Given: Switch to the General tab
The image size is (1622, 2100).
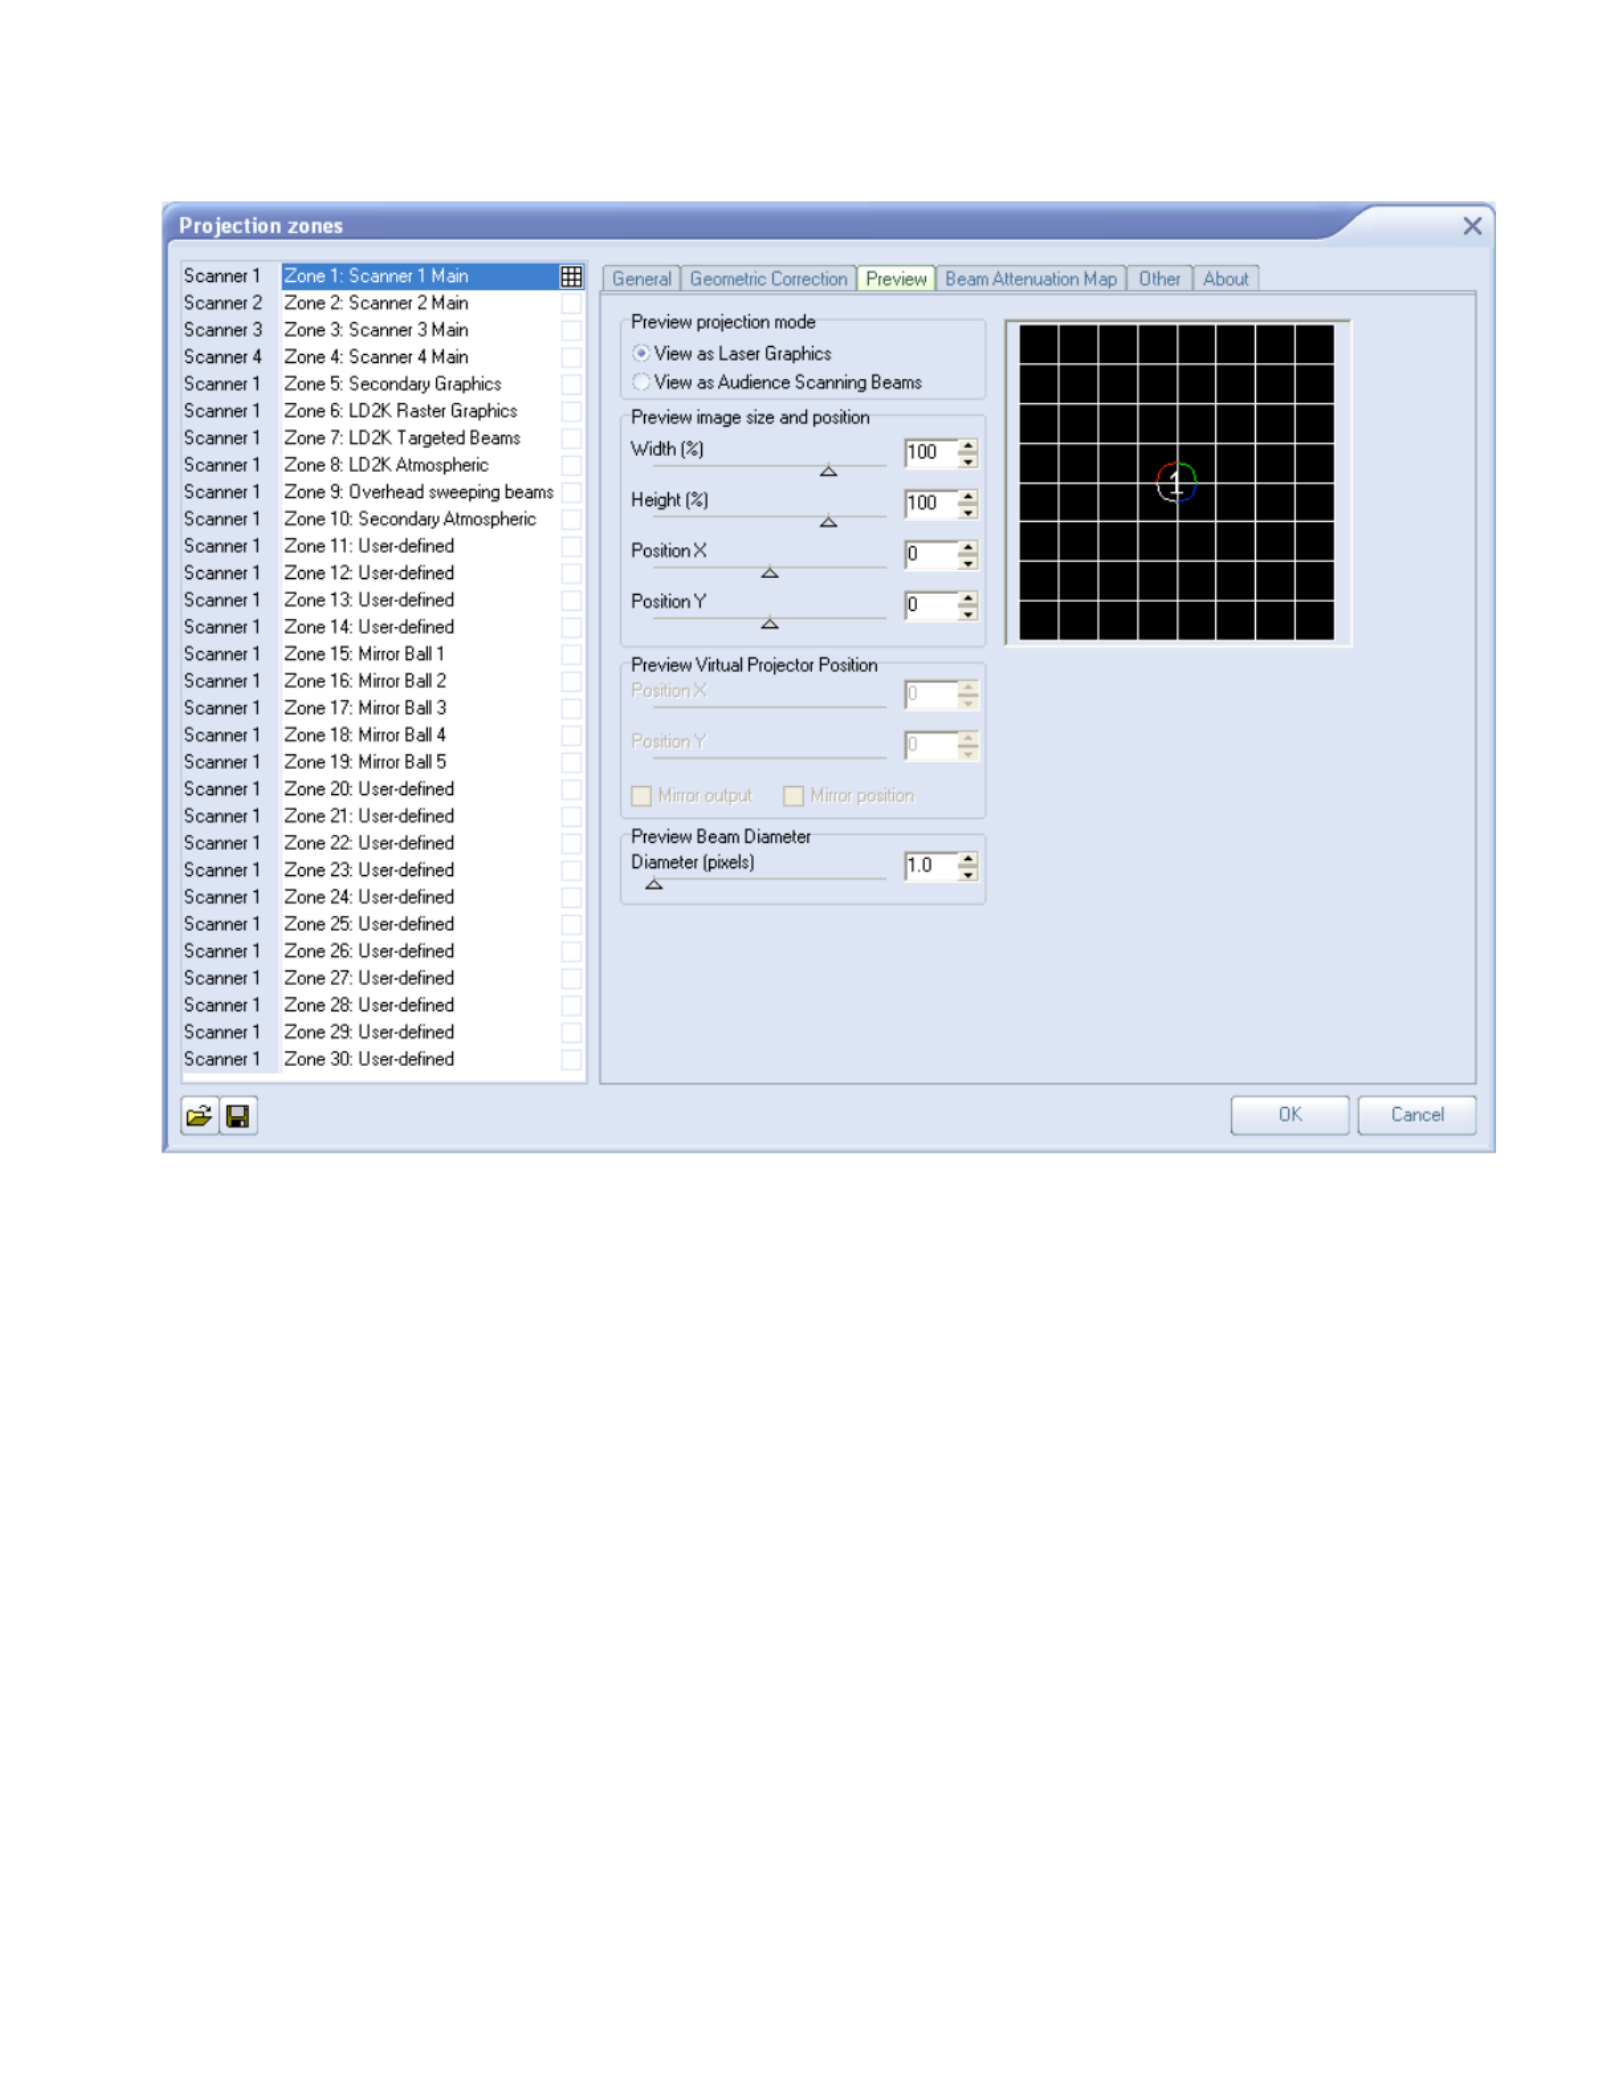Looking at the screenshot, I should point(641,279).
